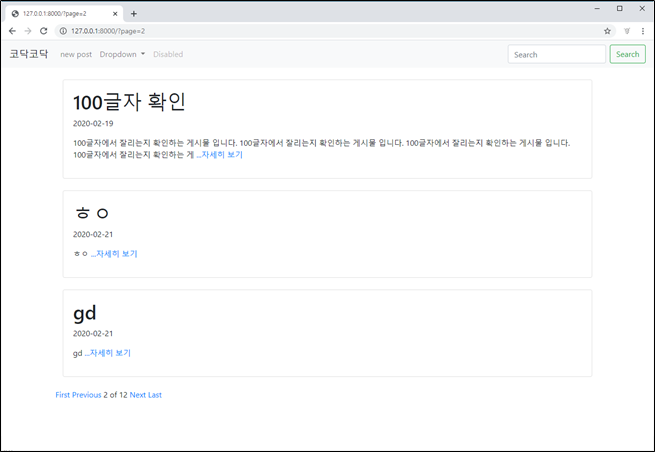Close the 127.0.0.1:8000 tab
Image resolution: width=655 pixels, height=452 pixels.
point(115,14)
